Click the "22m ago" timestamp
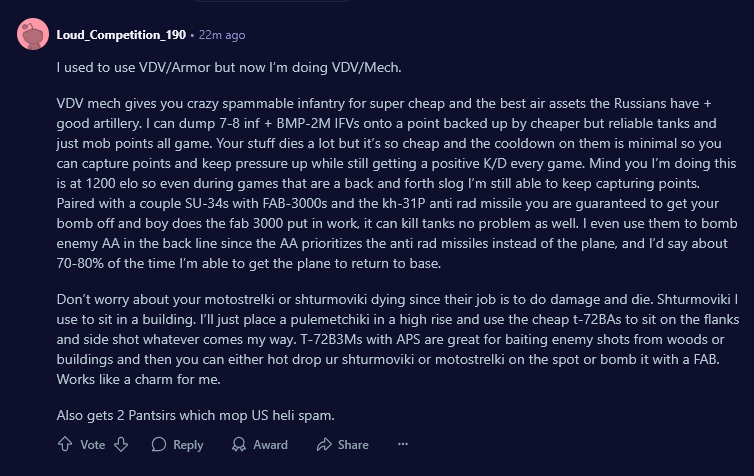Screen dimensions: 754x476 point(221,35)
